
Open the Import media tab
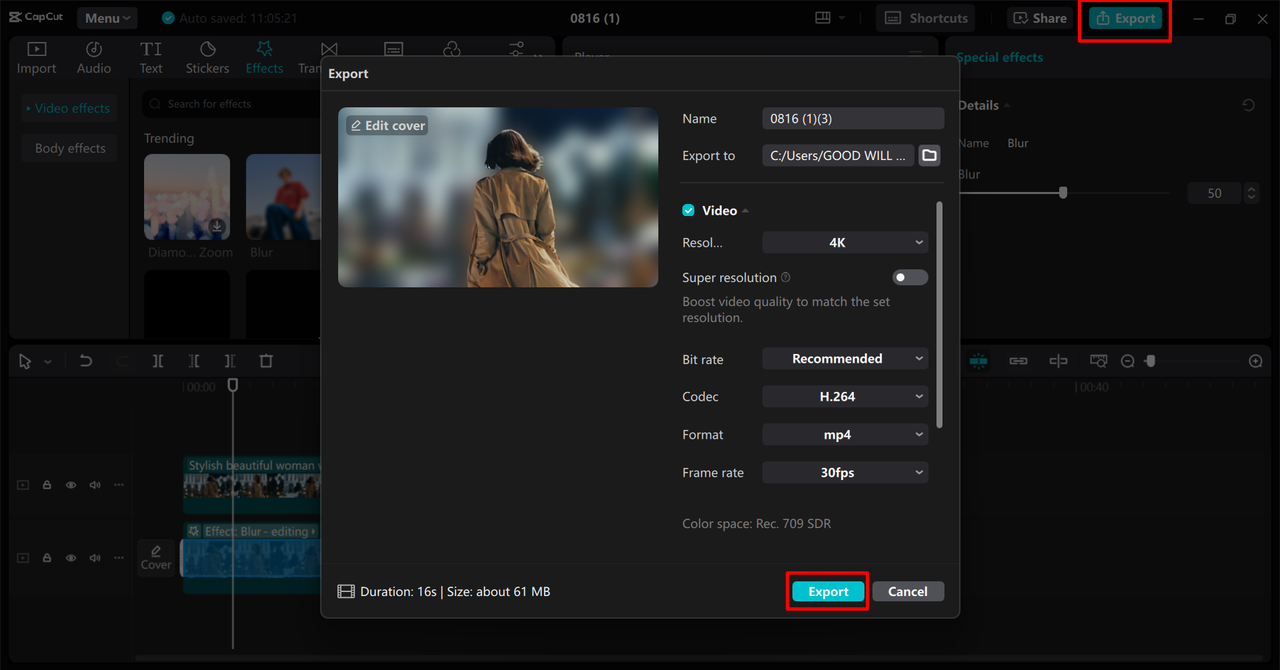pos(36,58)
